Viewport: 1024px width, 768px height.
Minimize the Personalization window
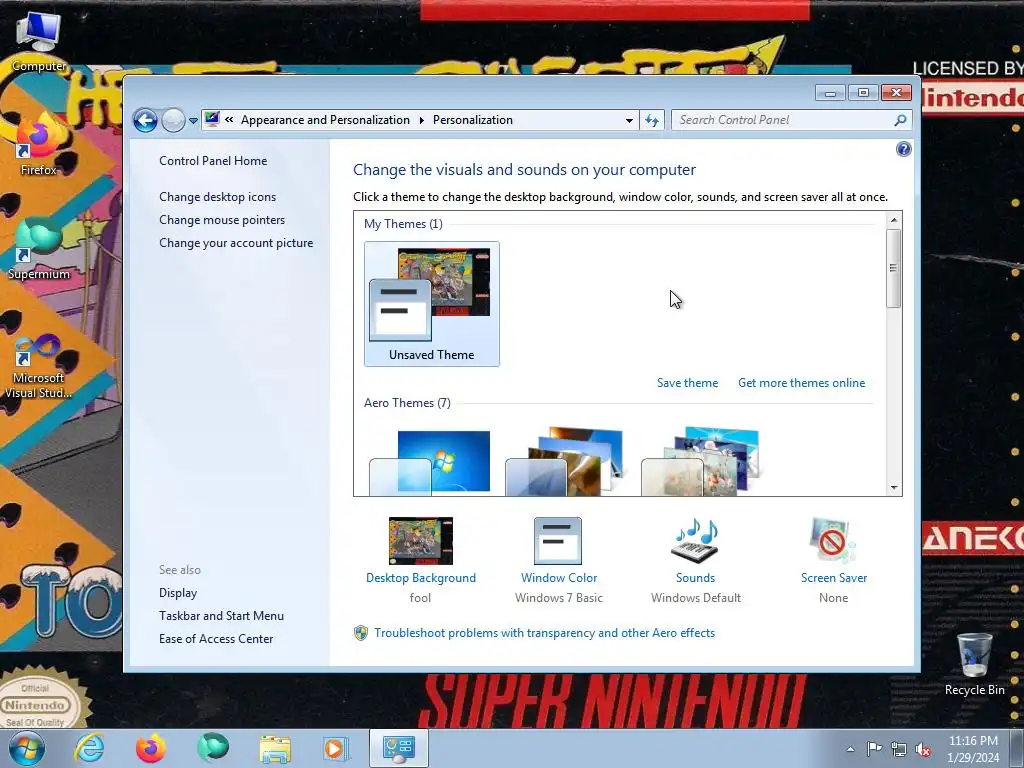pos(830,93)
